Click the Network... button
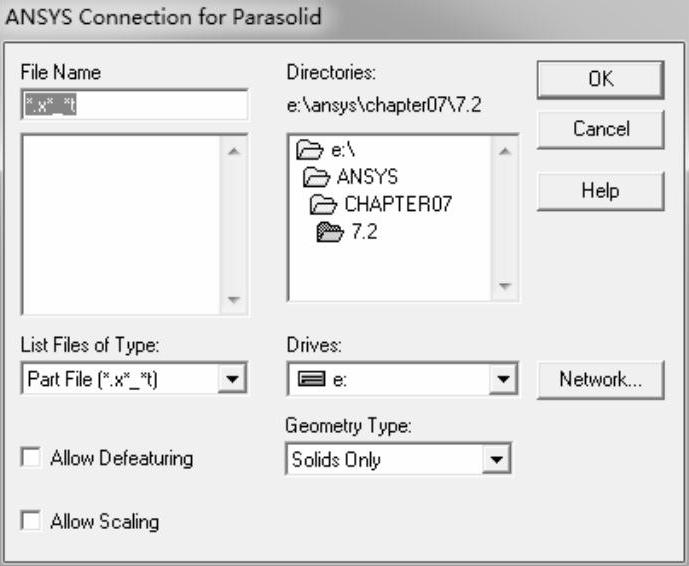Screen dimensions: 689x566 tap(600, 380)
